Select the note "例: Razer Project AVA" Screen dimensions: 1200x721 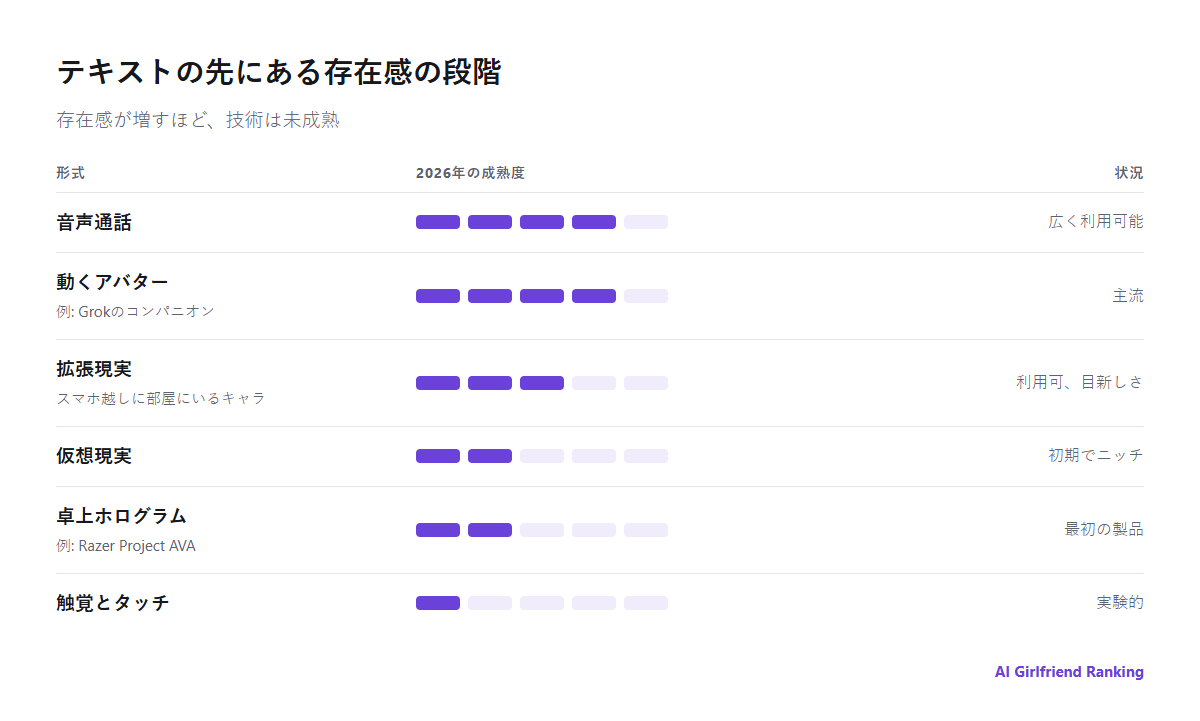pyautogui.click(x=126, y=546)
